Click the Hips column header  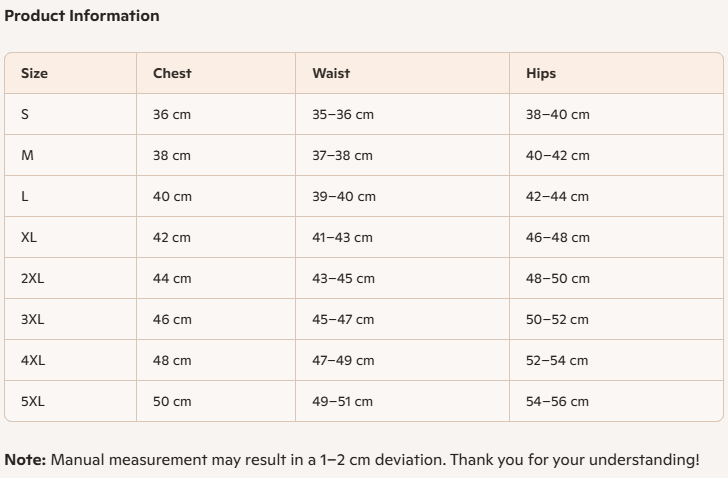click(541, 73)
